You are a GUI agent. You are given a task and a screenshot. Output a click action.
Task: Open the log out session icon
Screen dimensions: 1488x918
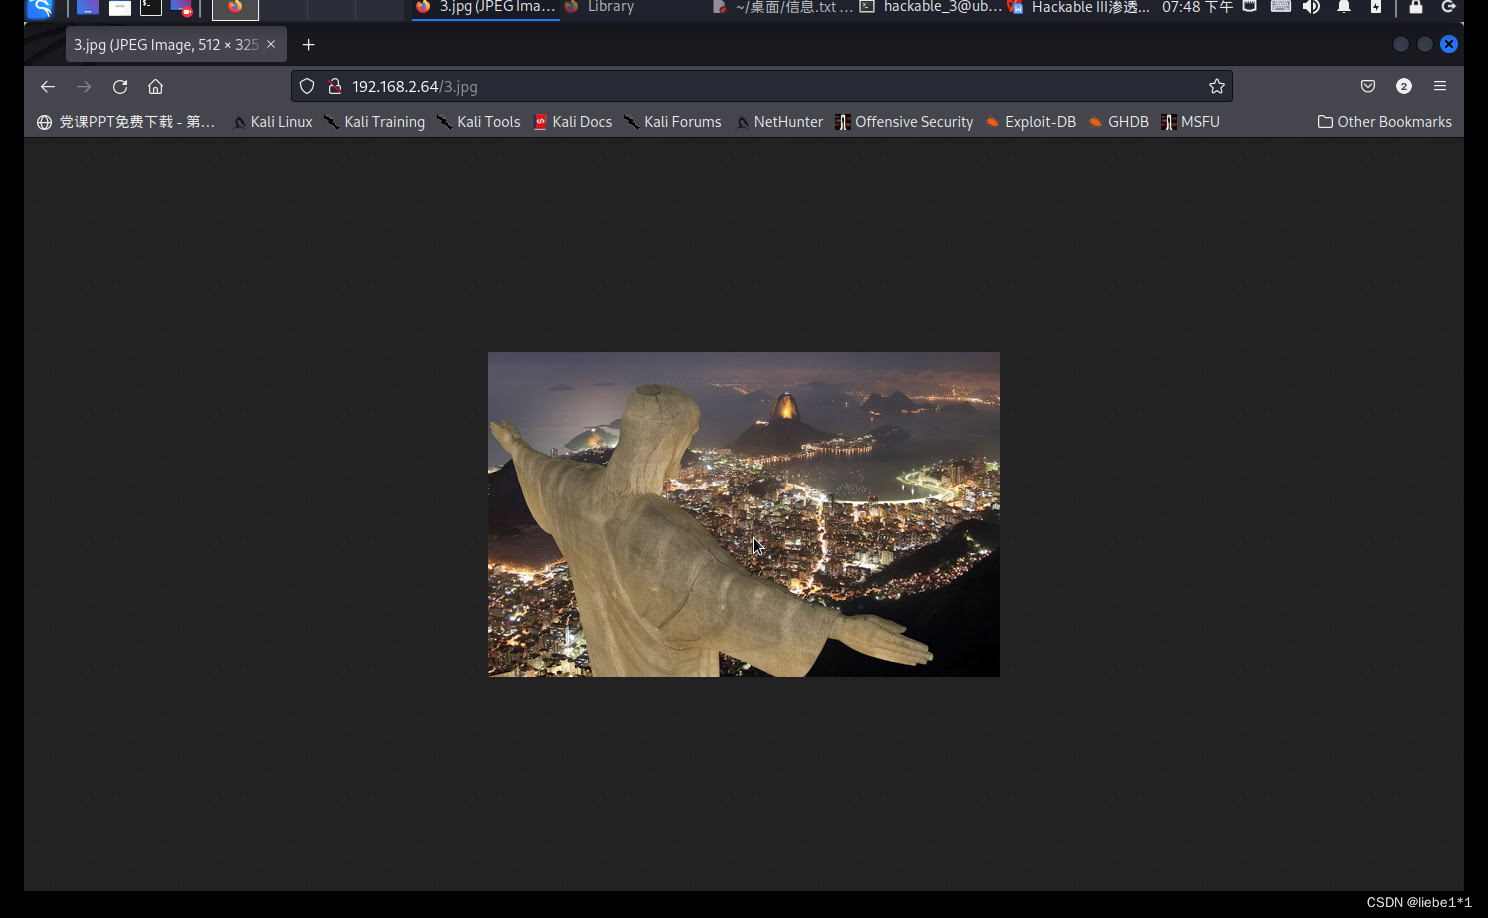pos(1448,7)
